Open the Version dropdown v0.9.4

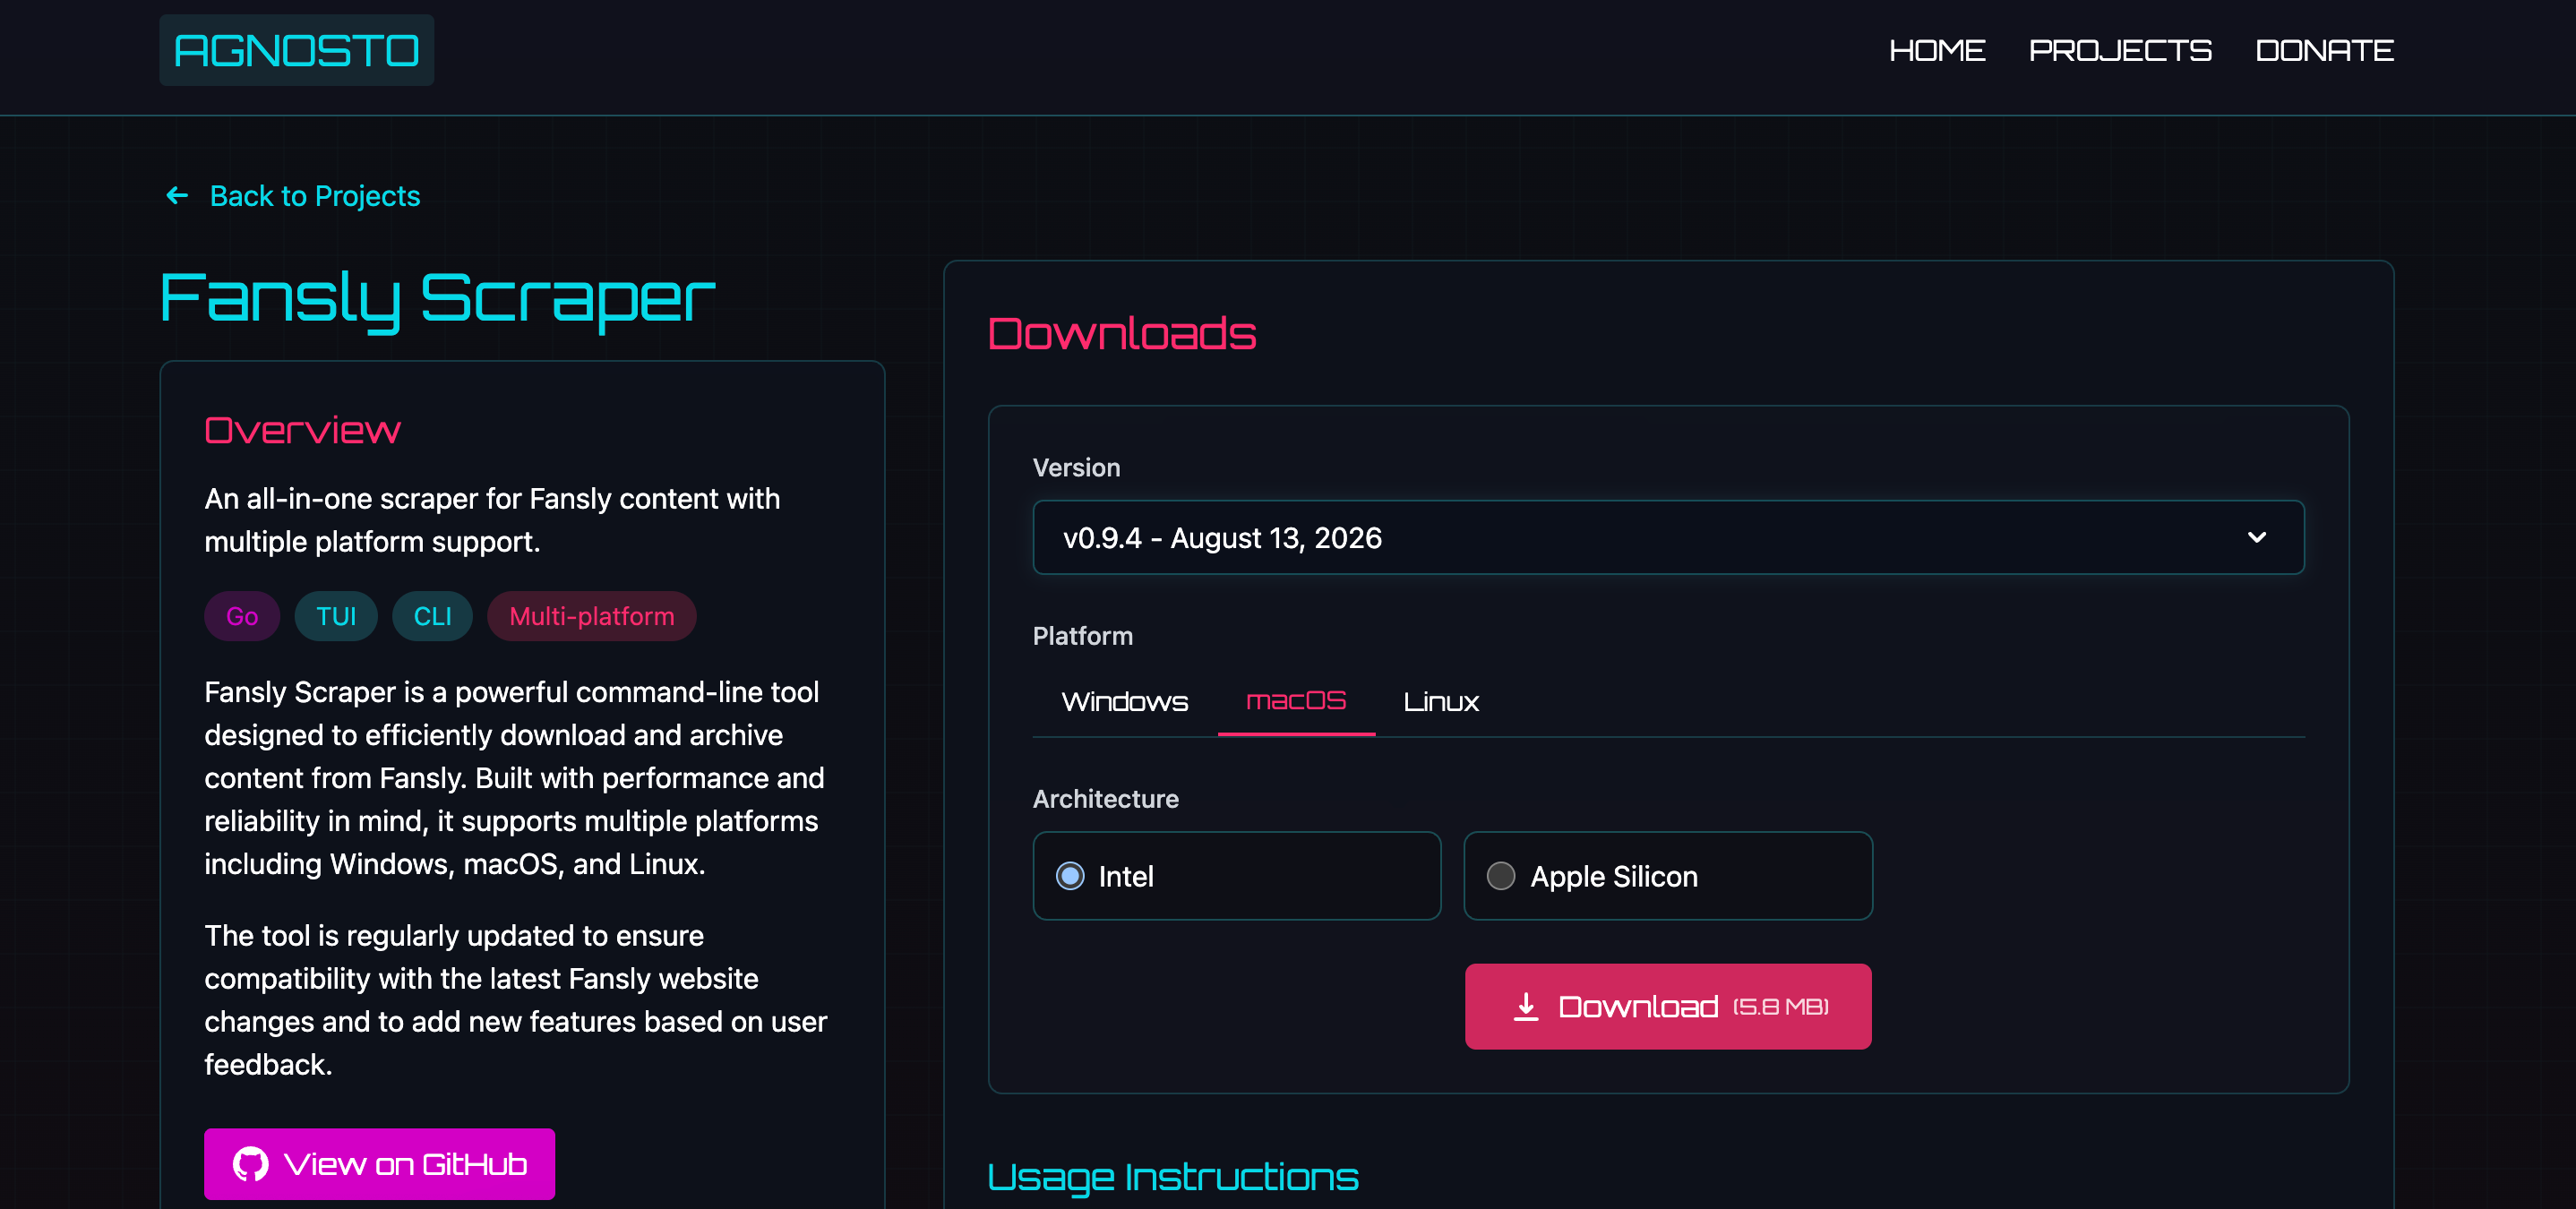click(1668, 537)
